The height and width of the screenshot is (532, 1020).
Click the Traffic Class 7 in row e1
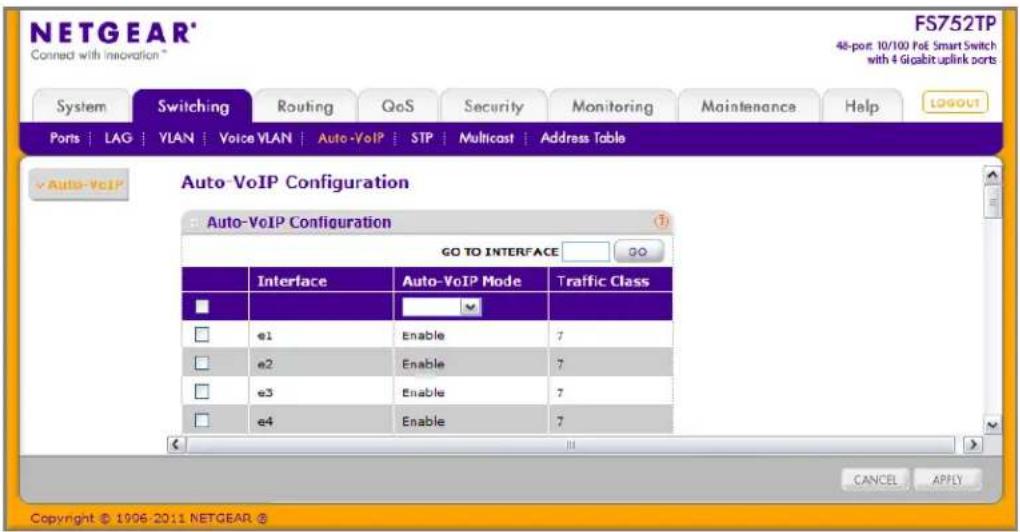(560, 336)
